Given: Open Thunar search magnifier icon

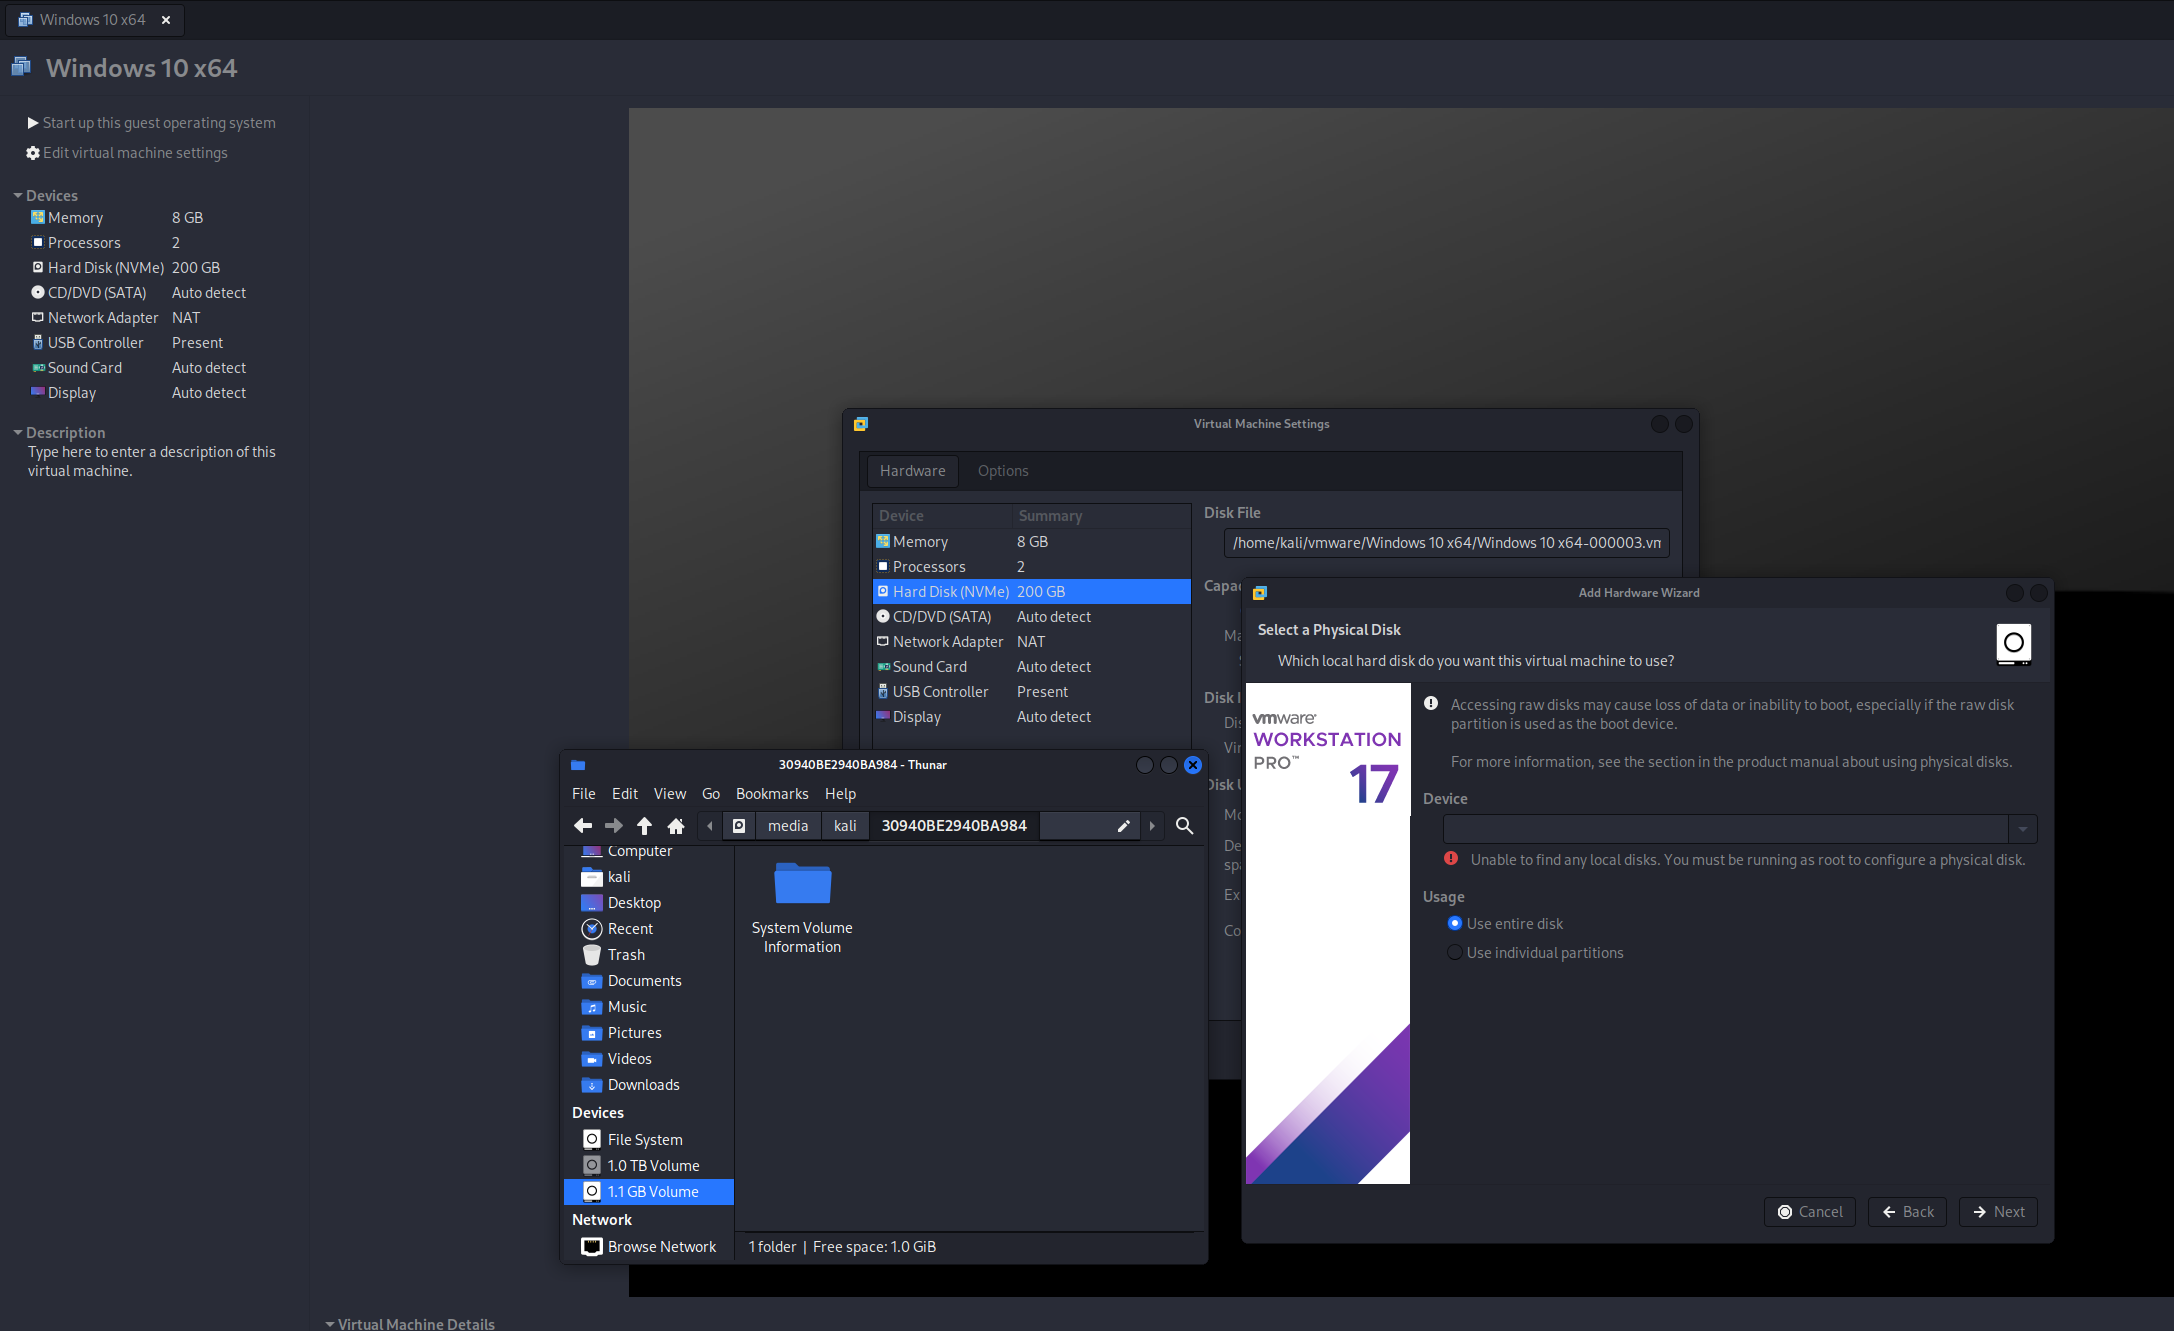Looking at the screenshot, I should click(1184, 826).
